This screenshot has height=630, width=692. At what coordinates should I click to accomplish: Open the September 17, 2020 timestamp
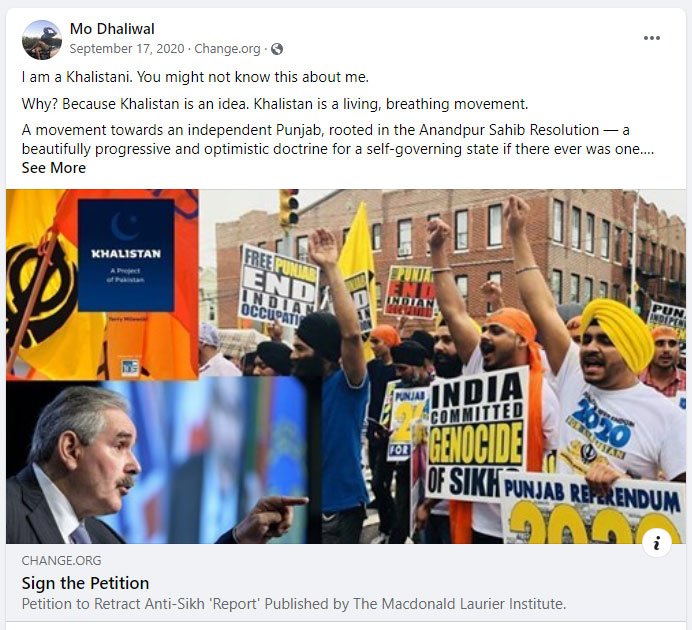tap(127, 49)
